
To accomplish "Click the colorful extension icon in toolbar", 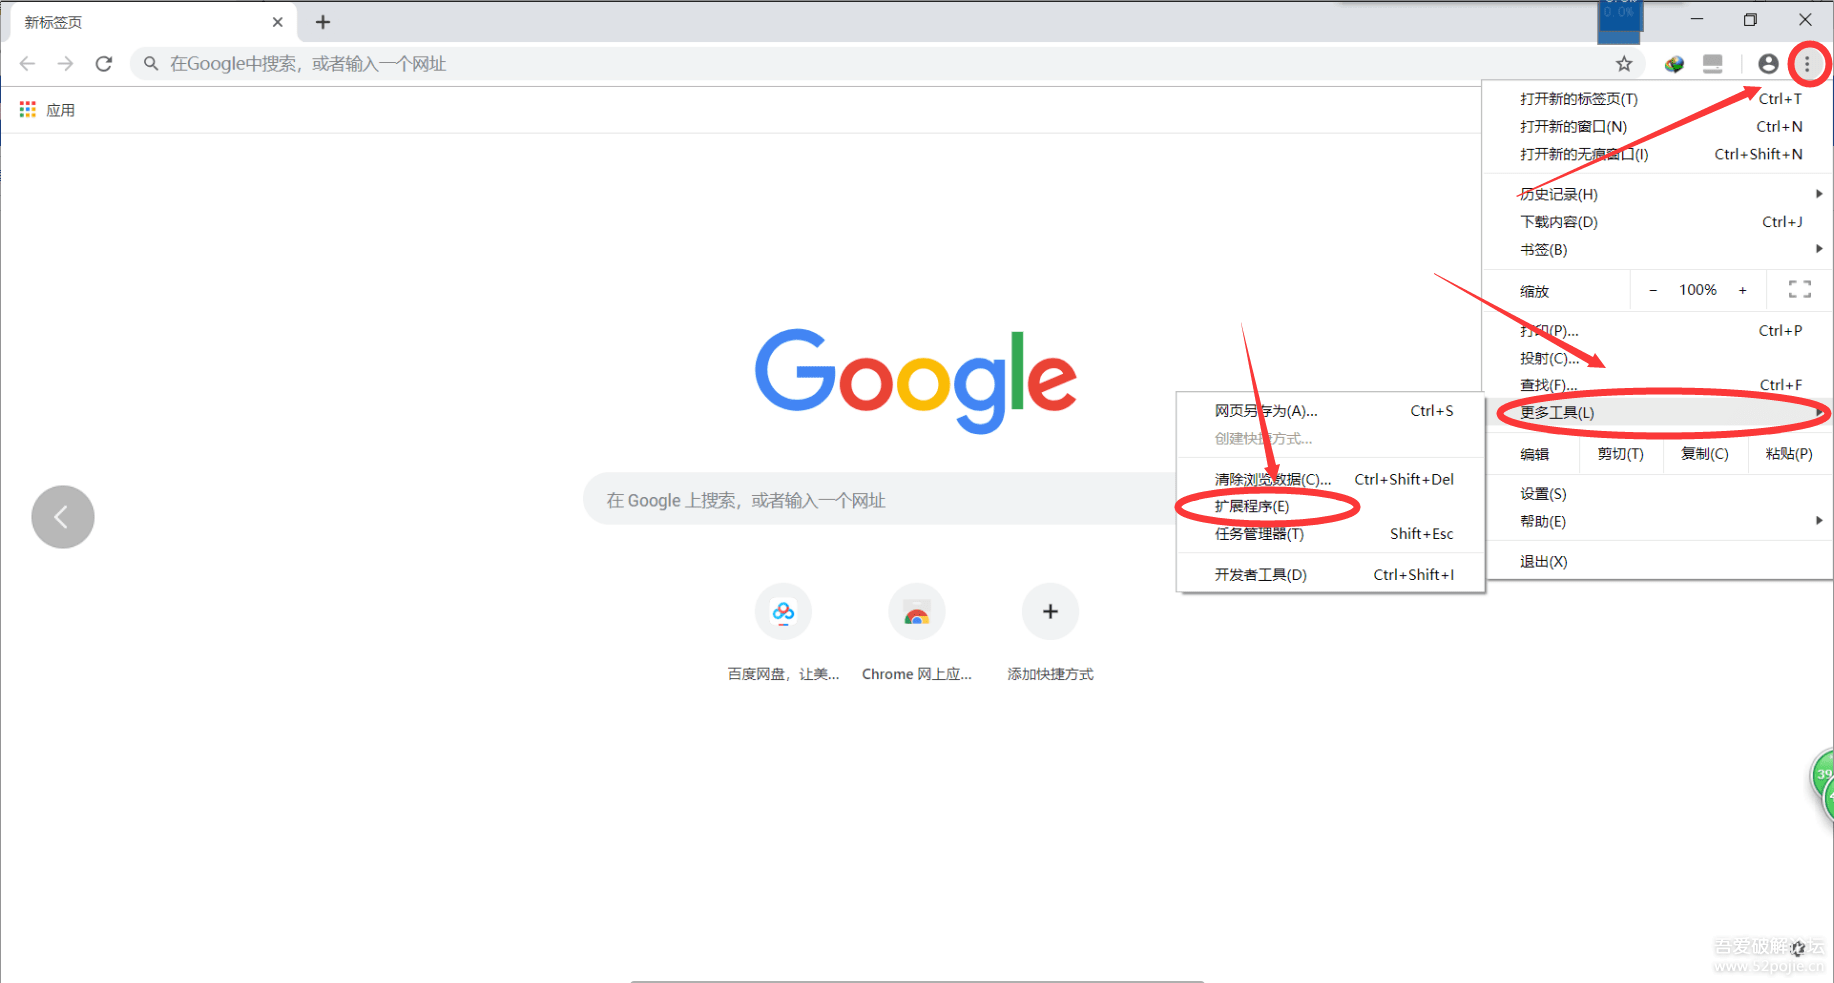I will 1674,64.
